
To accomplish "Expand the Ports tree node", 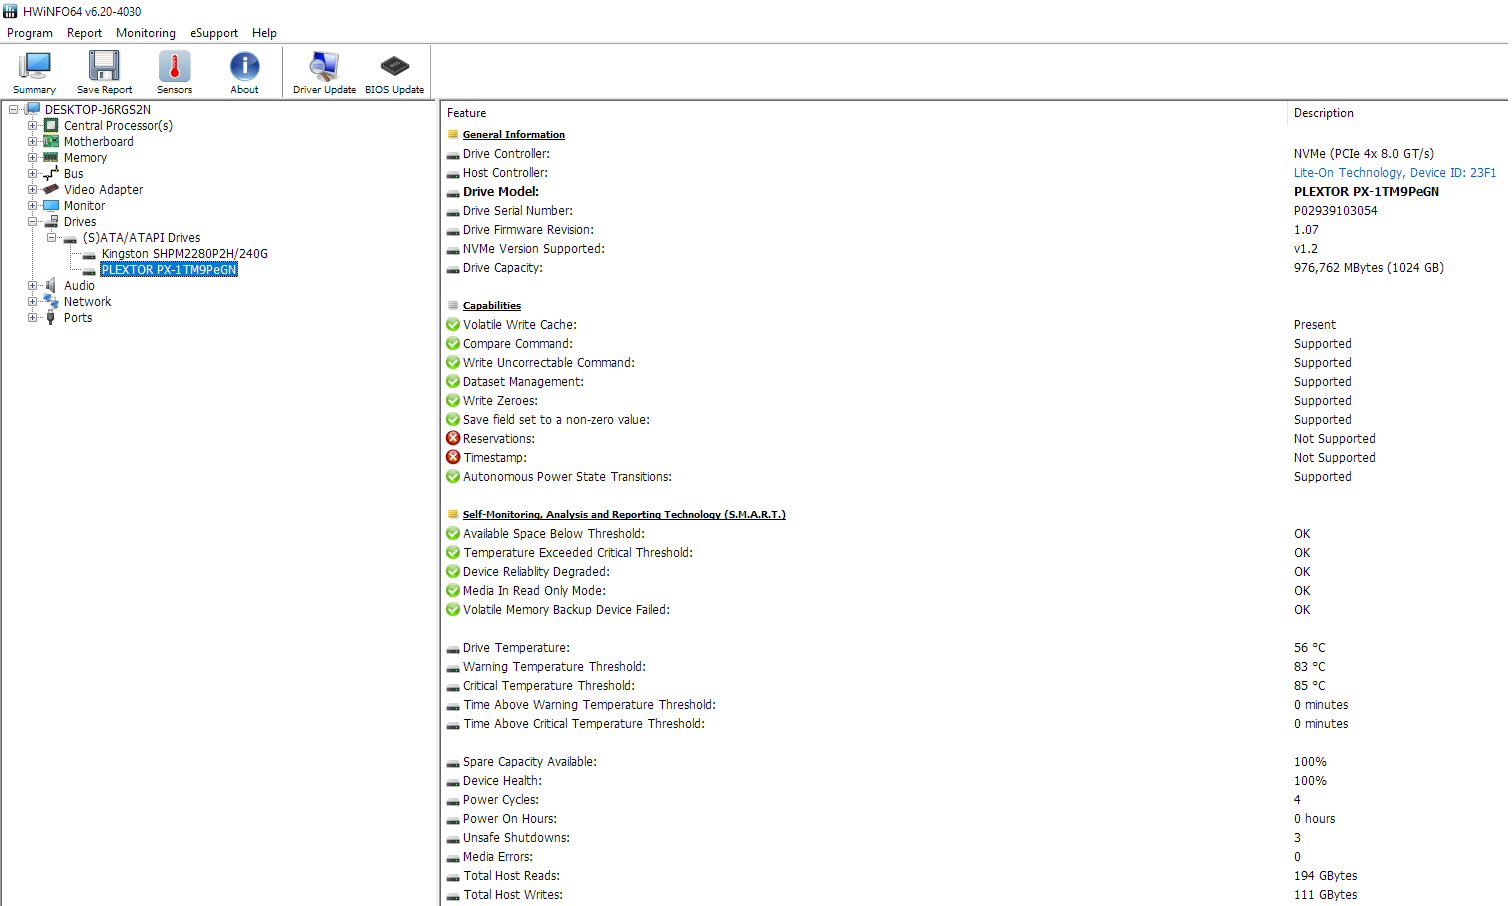I will point(33,318).
